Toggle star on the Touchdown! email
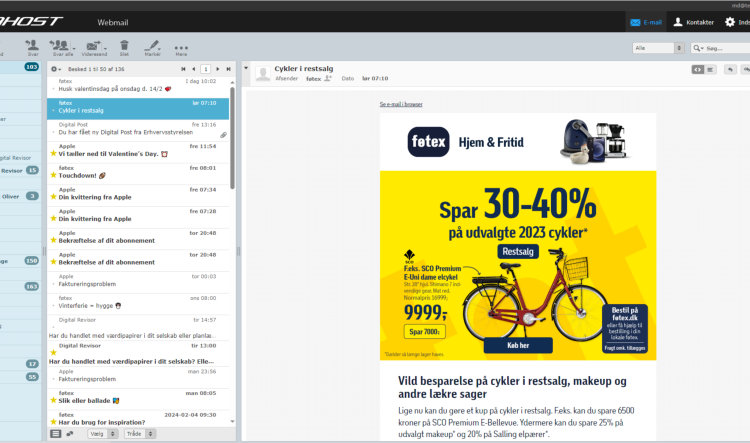 (x=54, y=175)
